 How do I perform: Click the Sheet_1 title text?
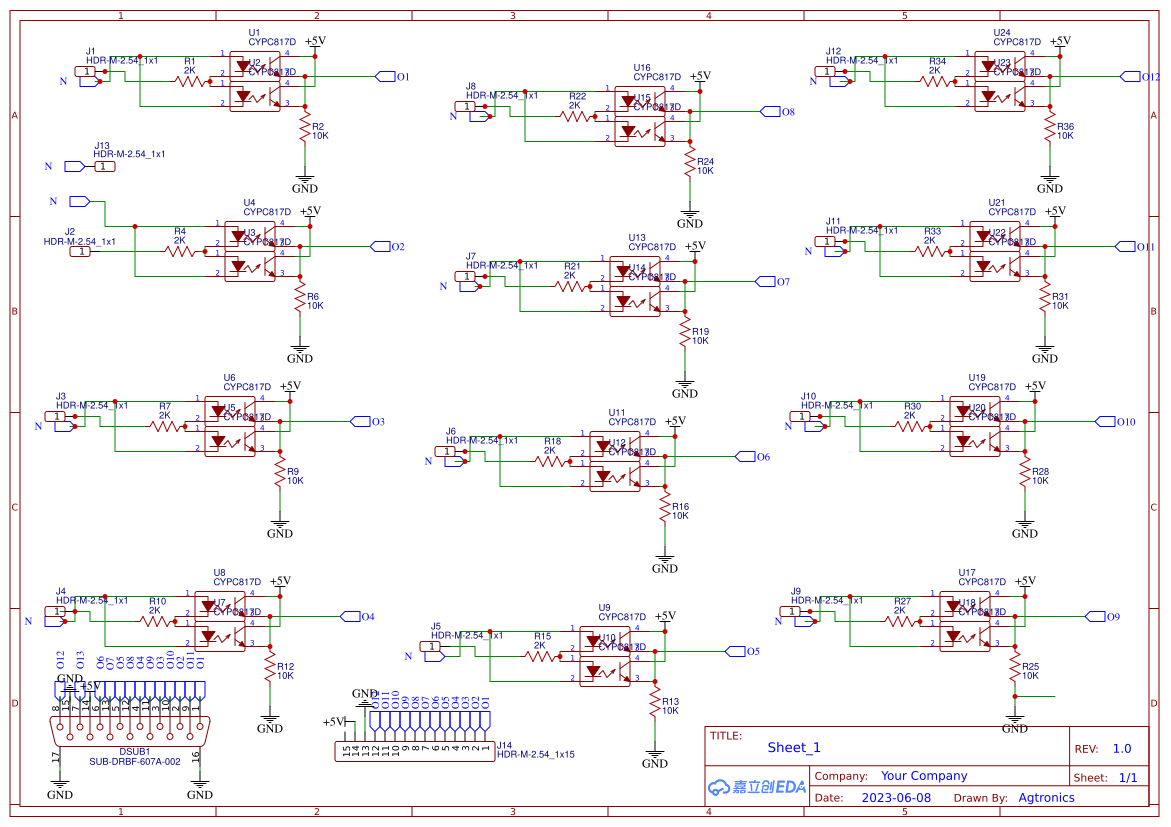(x=794, y=747)
